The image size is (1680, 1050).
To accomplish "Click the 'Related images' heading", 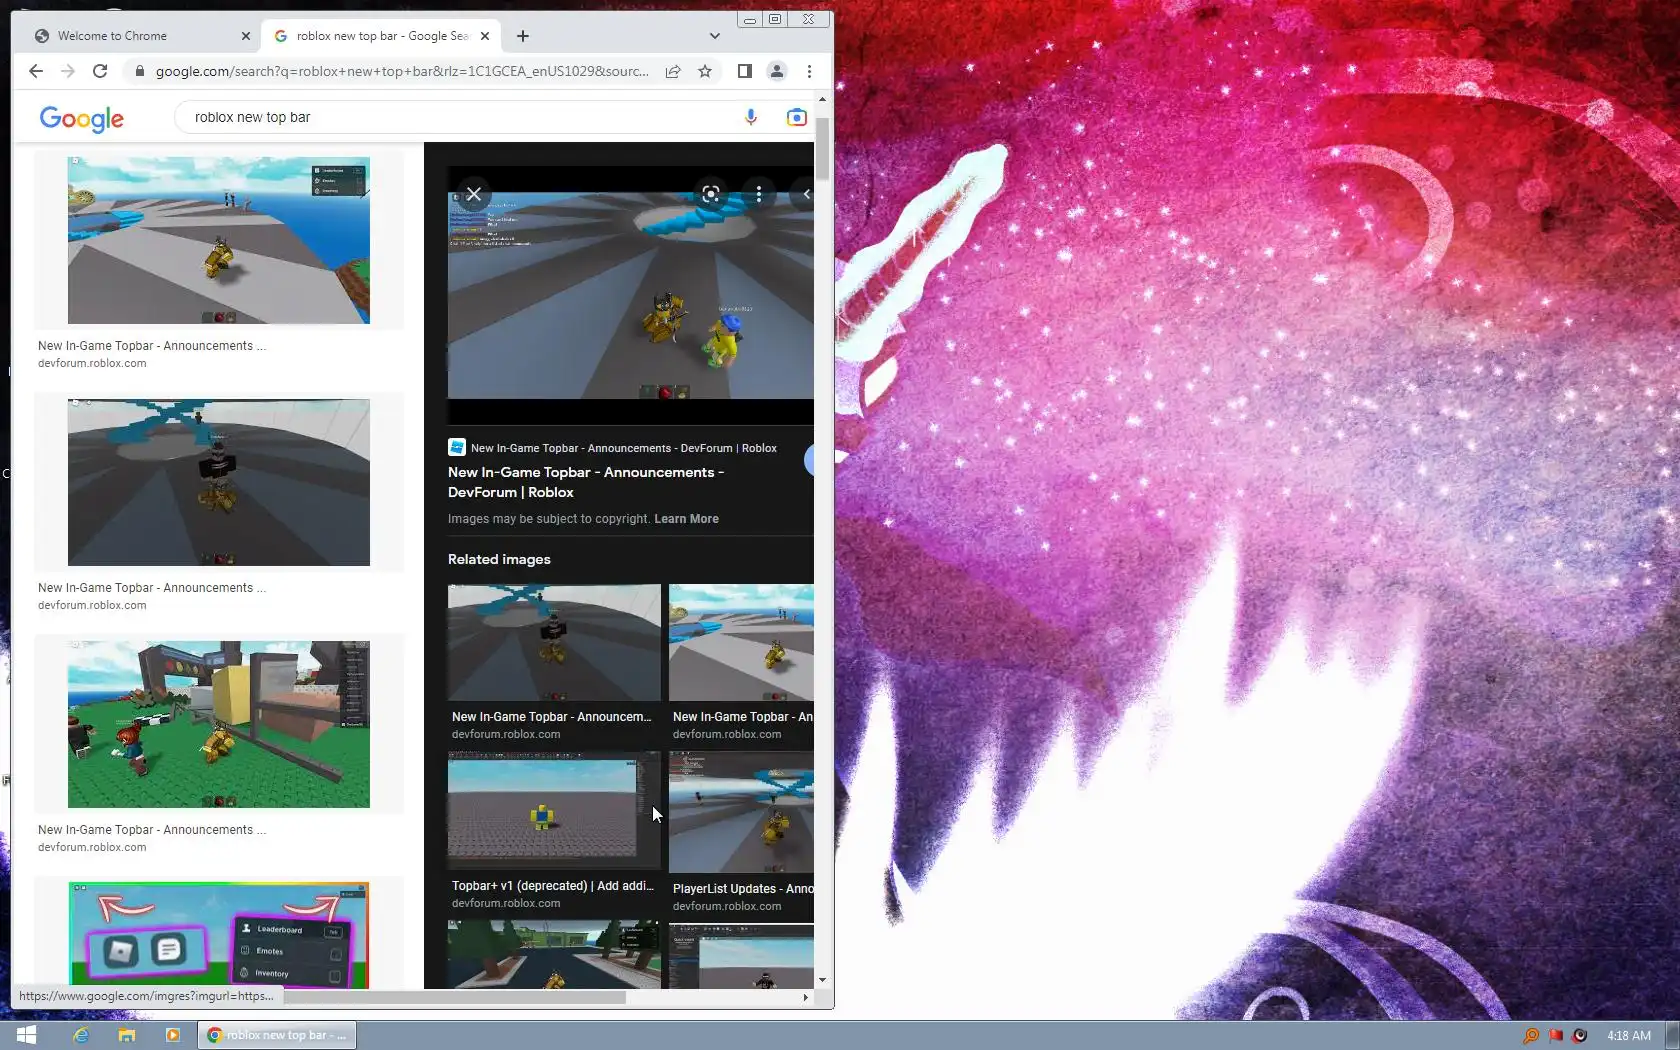I will pyautogui.click(x=499, y=559).
